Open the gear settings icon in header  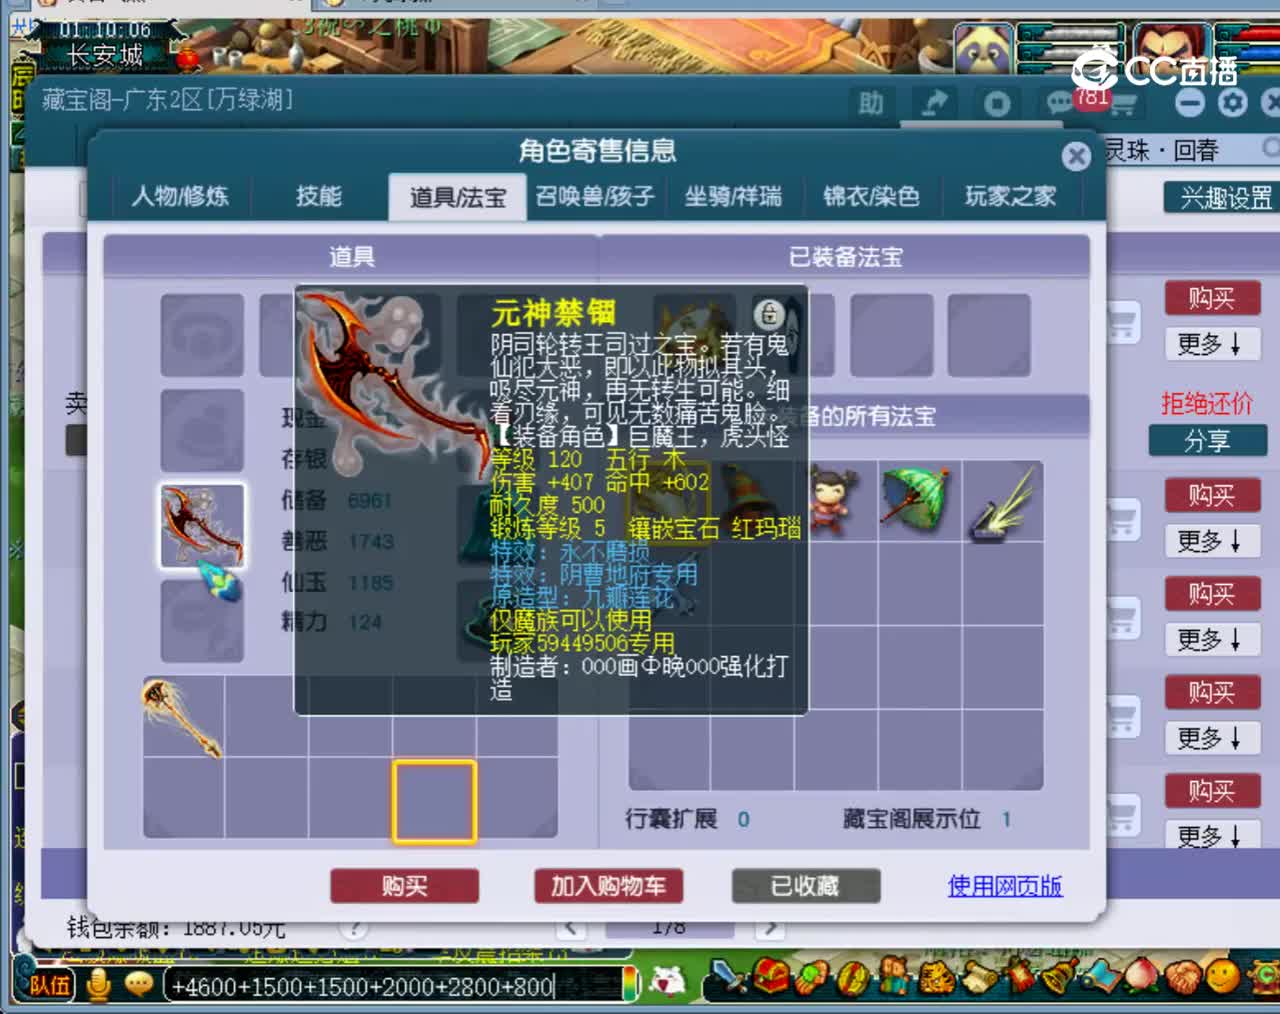click(x=1232, y=103)
